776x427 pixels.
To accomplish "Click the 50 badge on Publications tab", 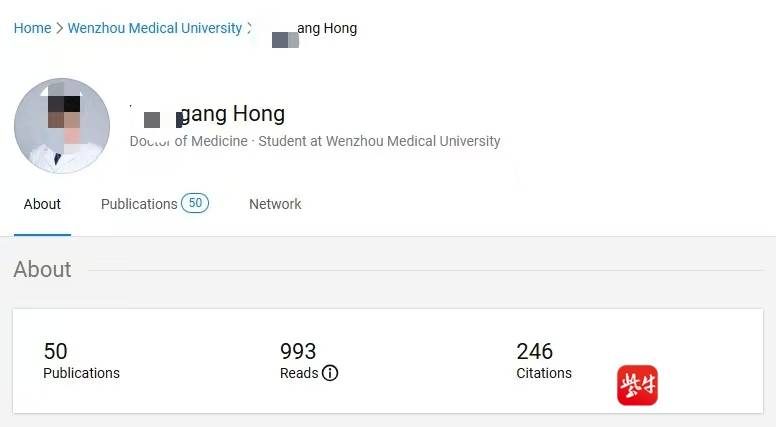I will 195,203.
